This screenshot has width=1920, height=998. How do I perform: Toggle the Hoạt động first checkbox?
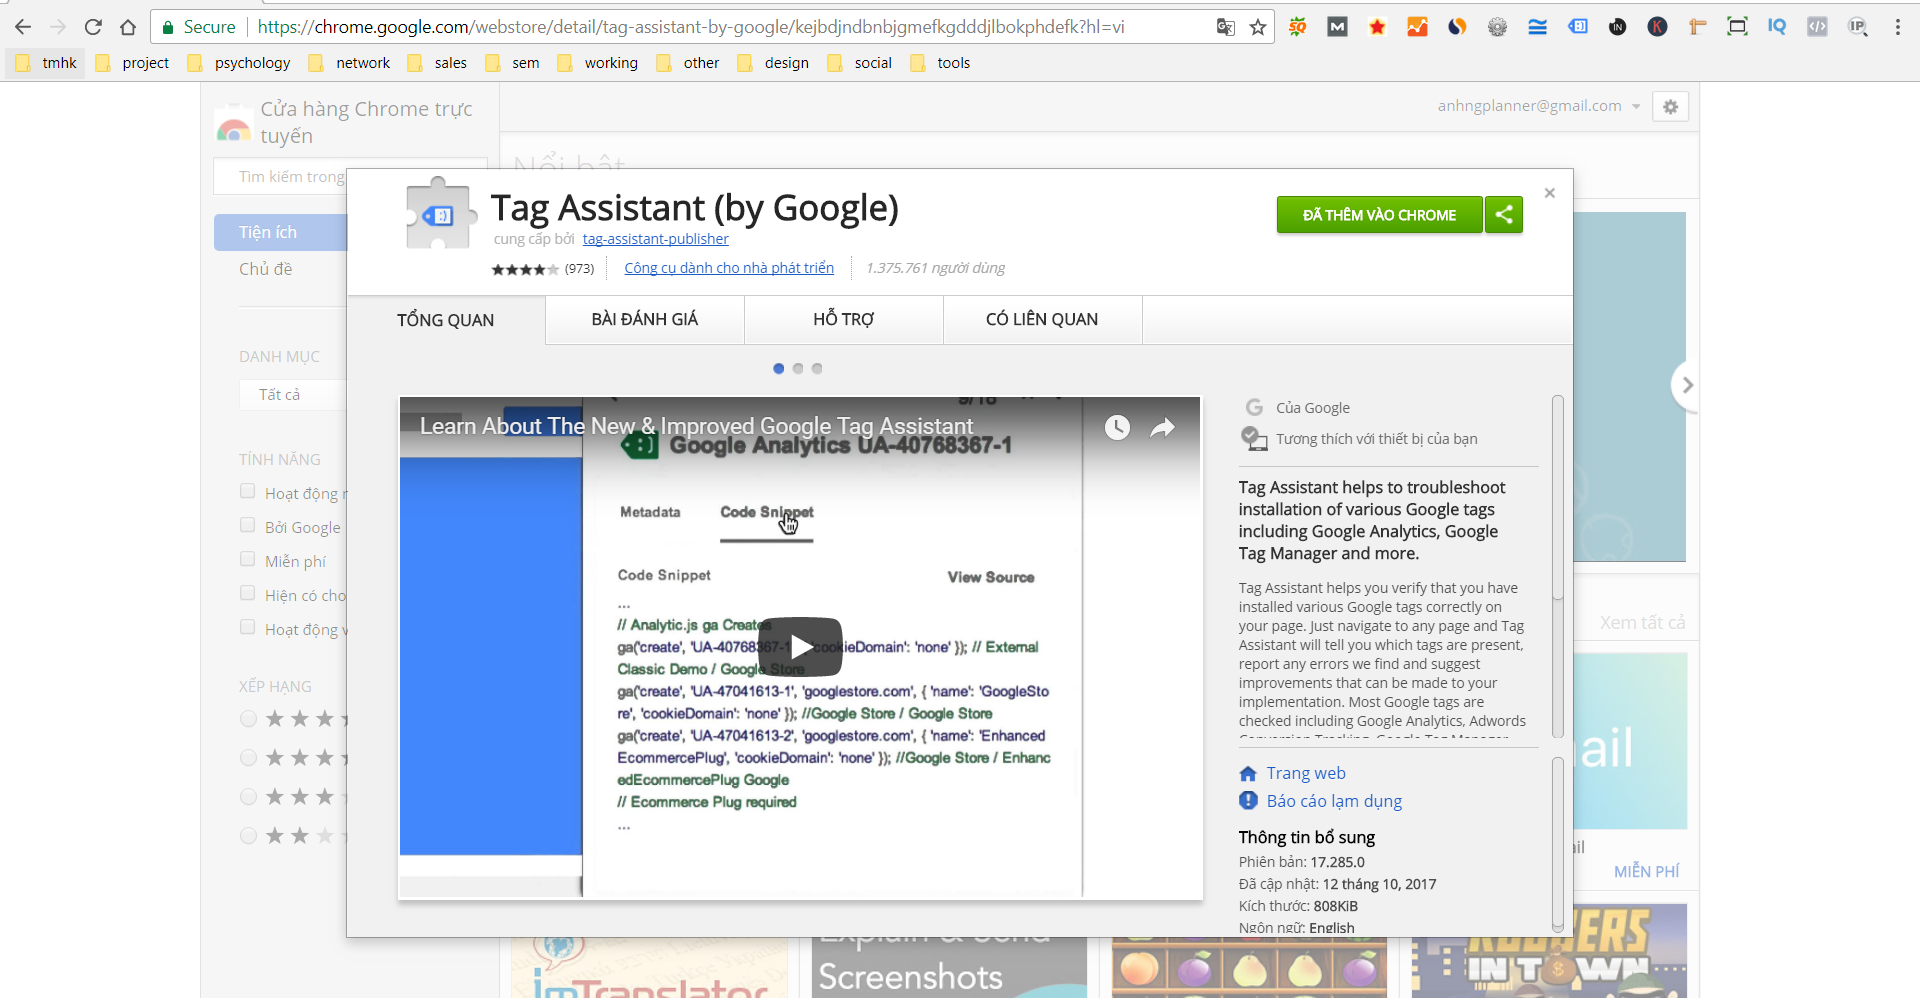[x=247, y=491]
